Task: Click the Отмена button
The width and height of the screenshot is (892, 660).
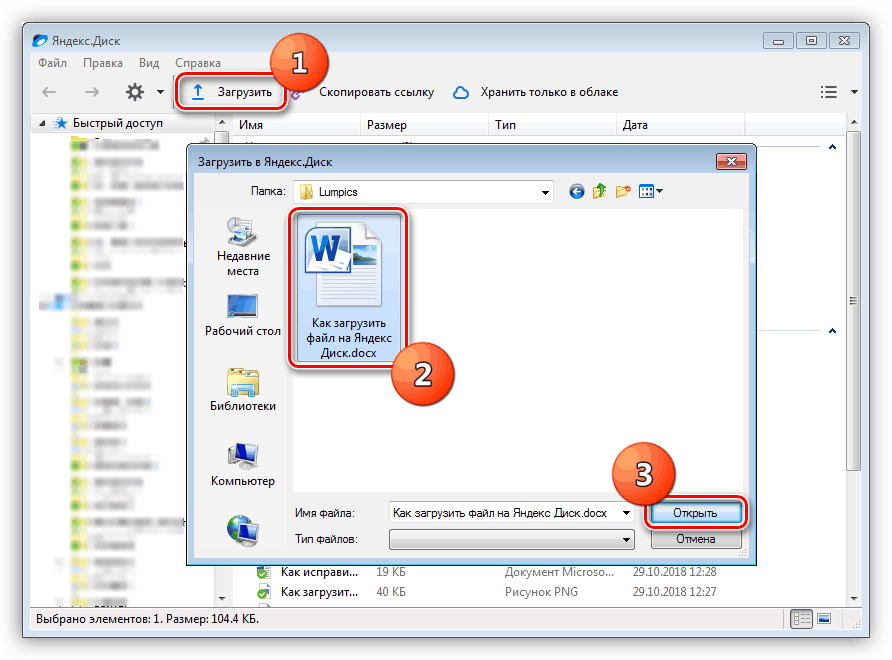Action: click(695, 539)
